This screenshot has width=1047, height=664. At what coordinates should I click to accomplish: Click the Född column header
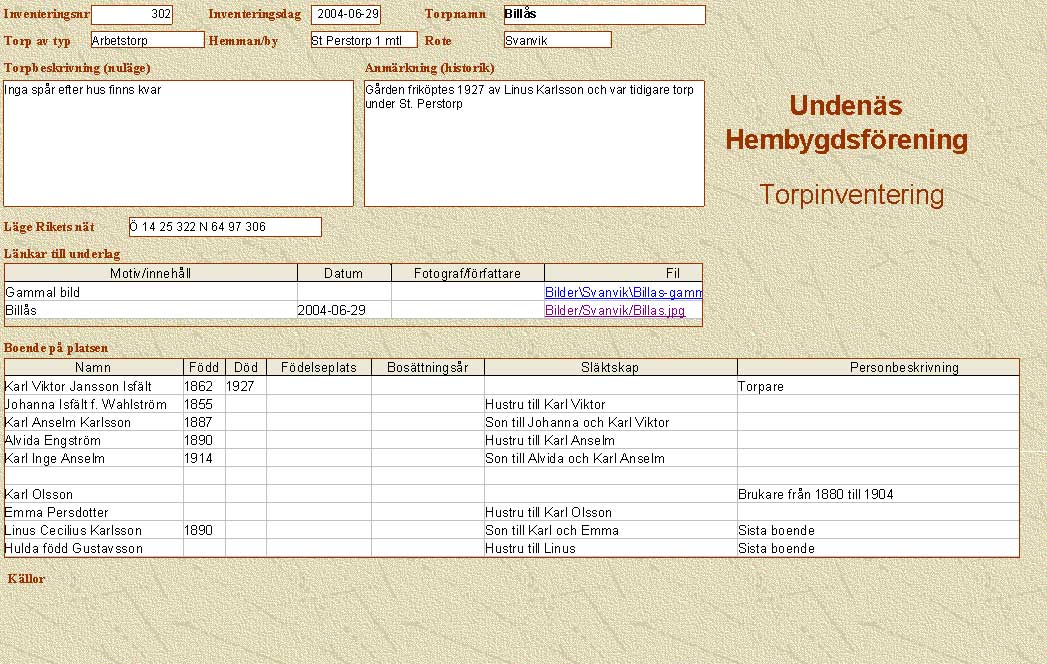(x=203, y=368)
